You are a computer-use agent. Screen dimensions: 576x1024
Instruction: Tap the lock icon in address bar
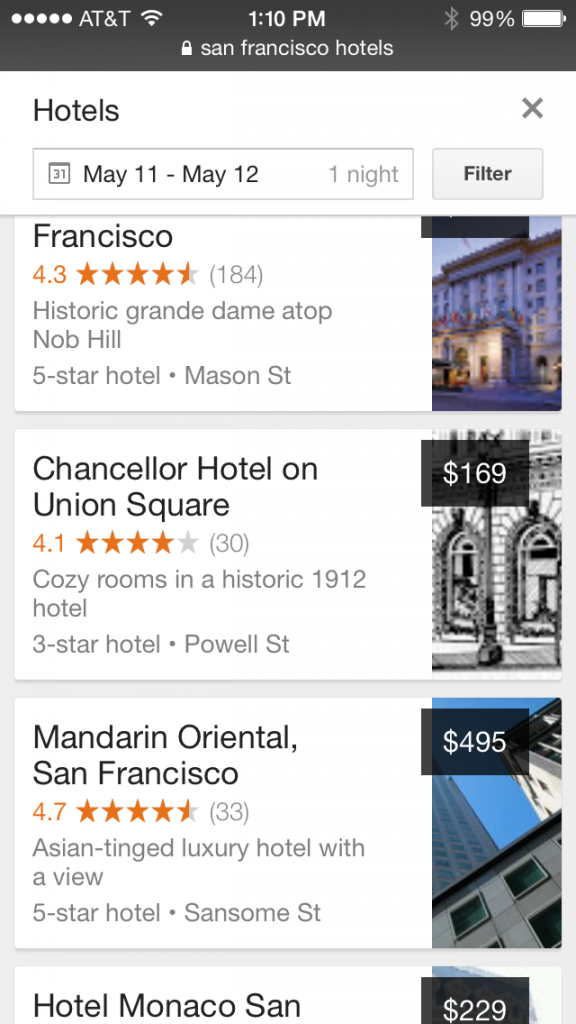(187, 48)
